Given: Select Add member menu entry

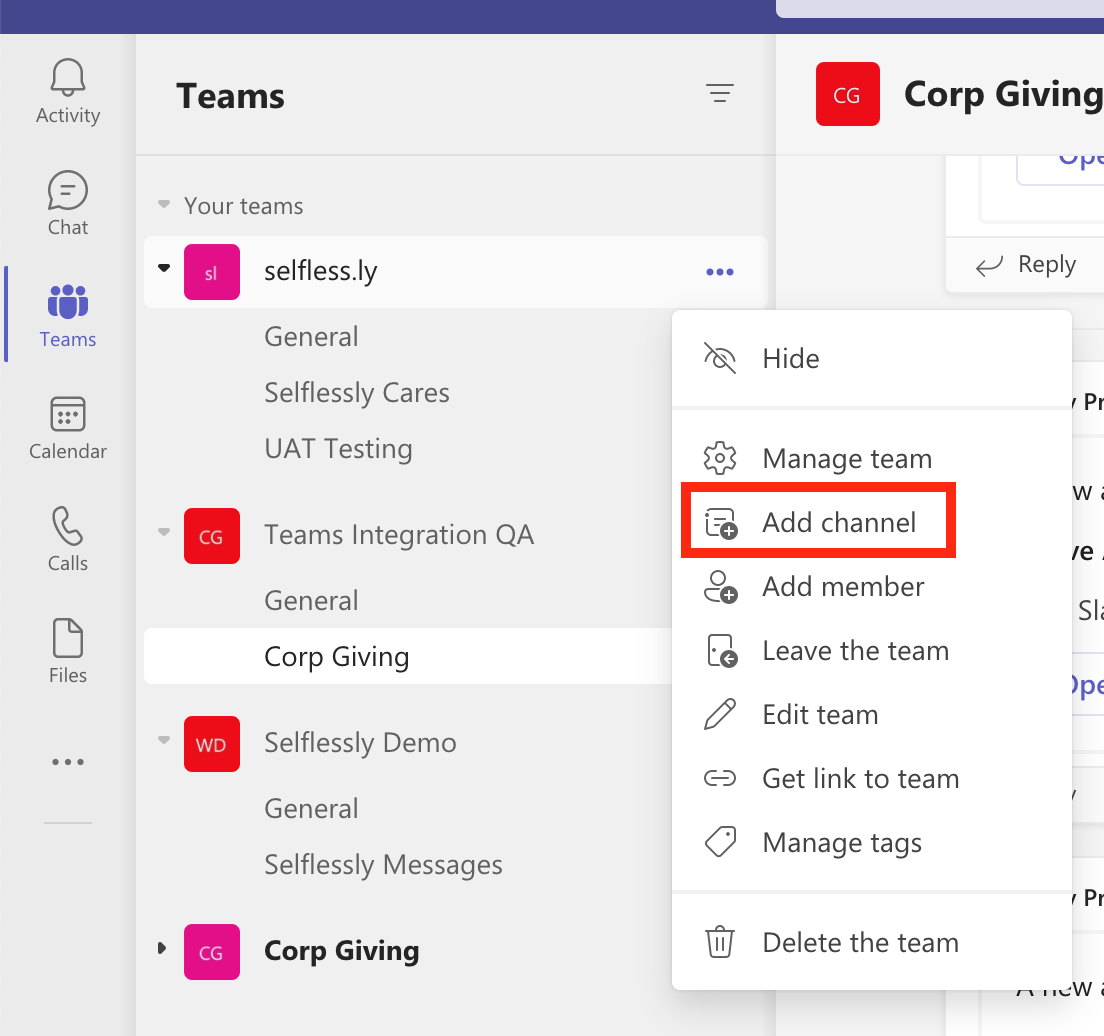Looking at the screenshot, I should (872, 587).
